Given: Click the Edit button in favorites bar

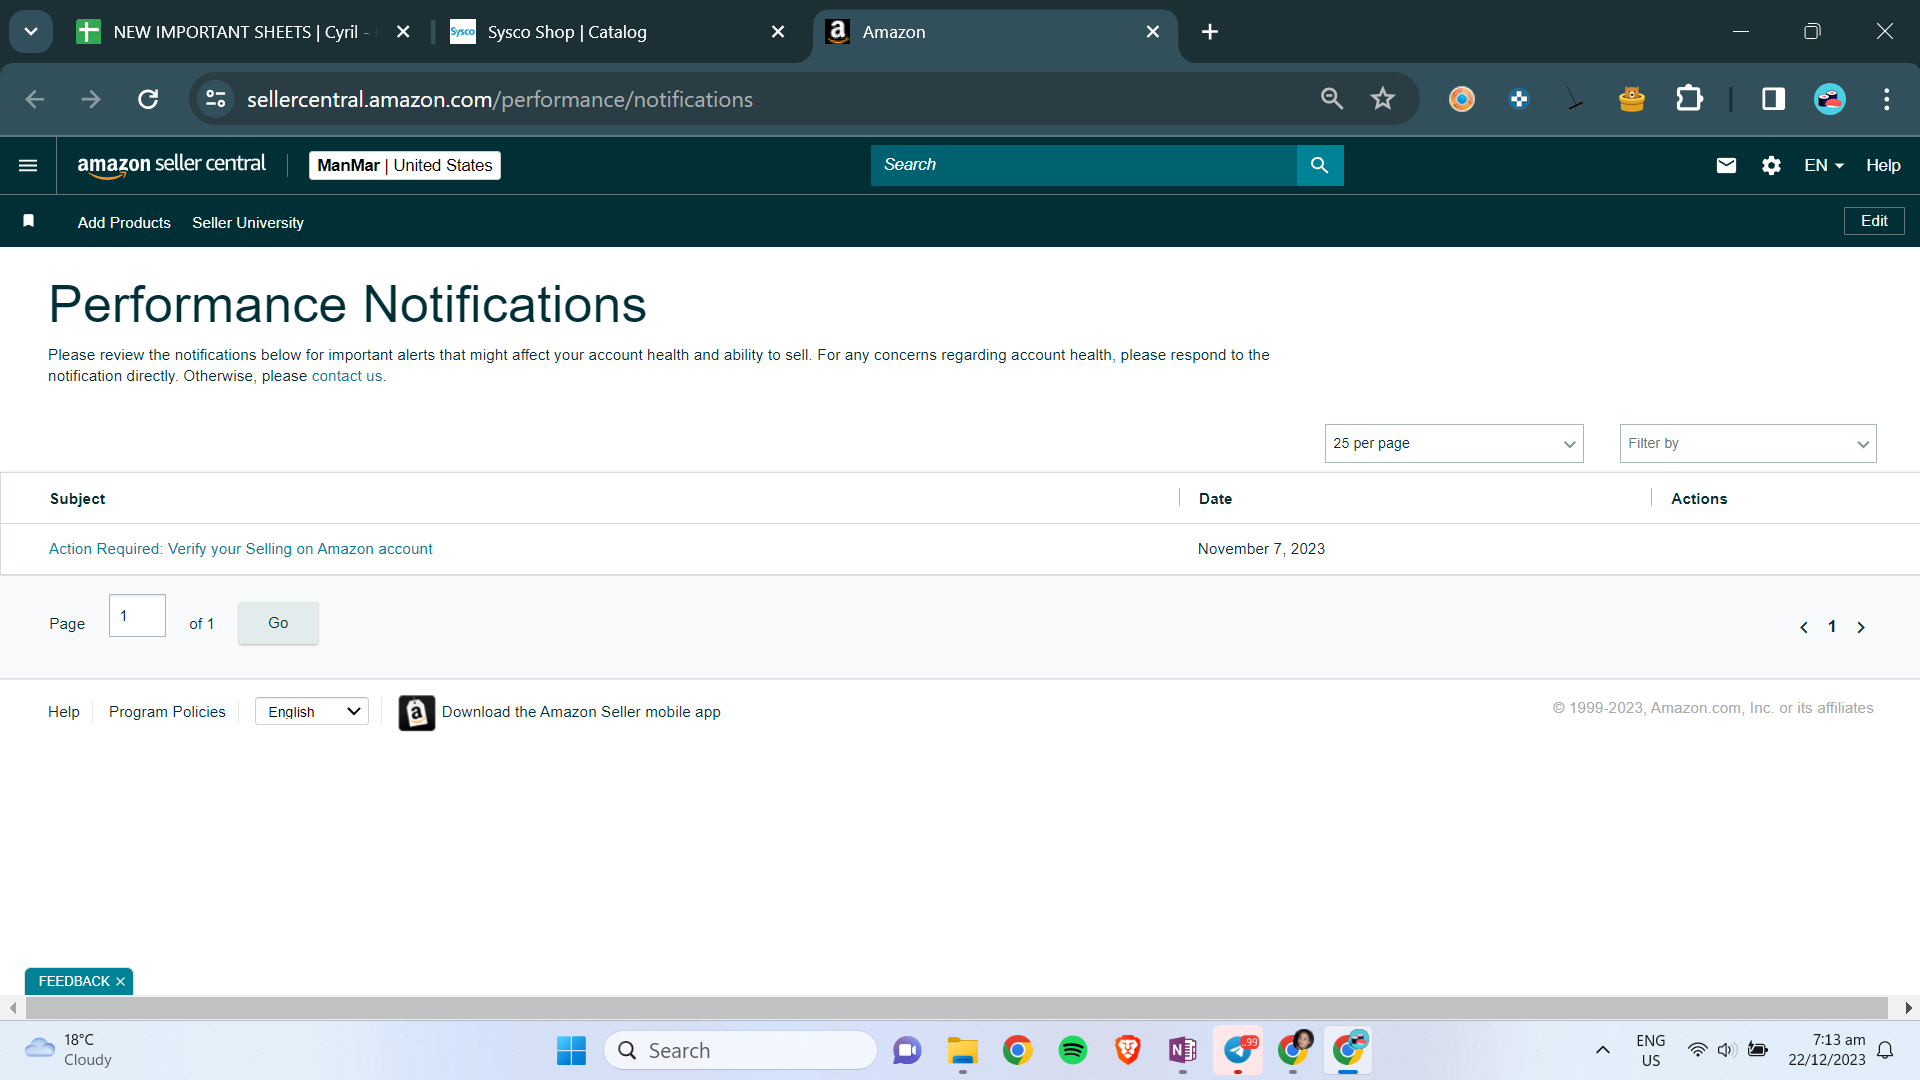Looking at the screenshot, I should [1874, 221].
